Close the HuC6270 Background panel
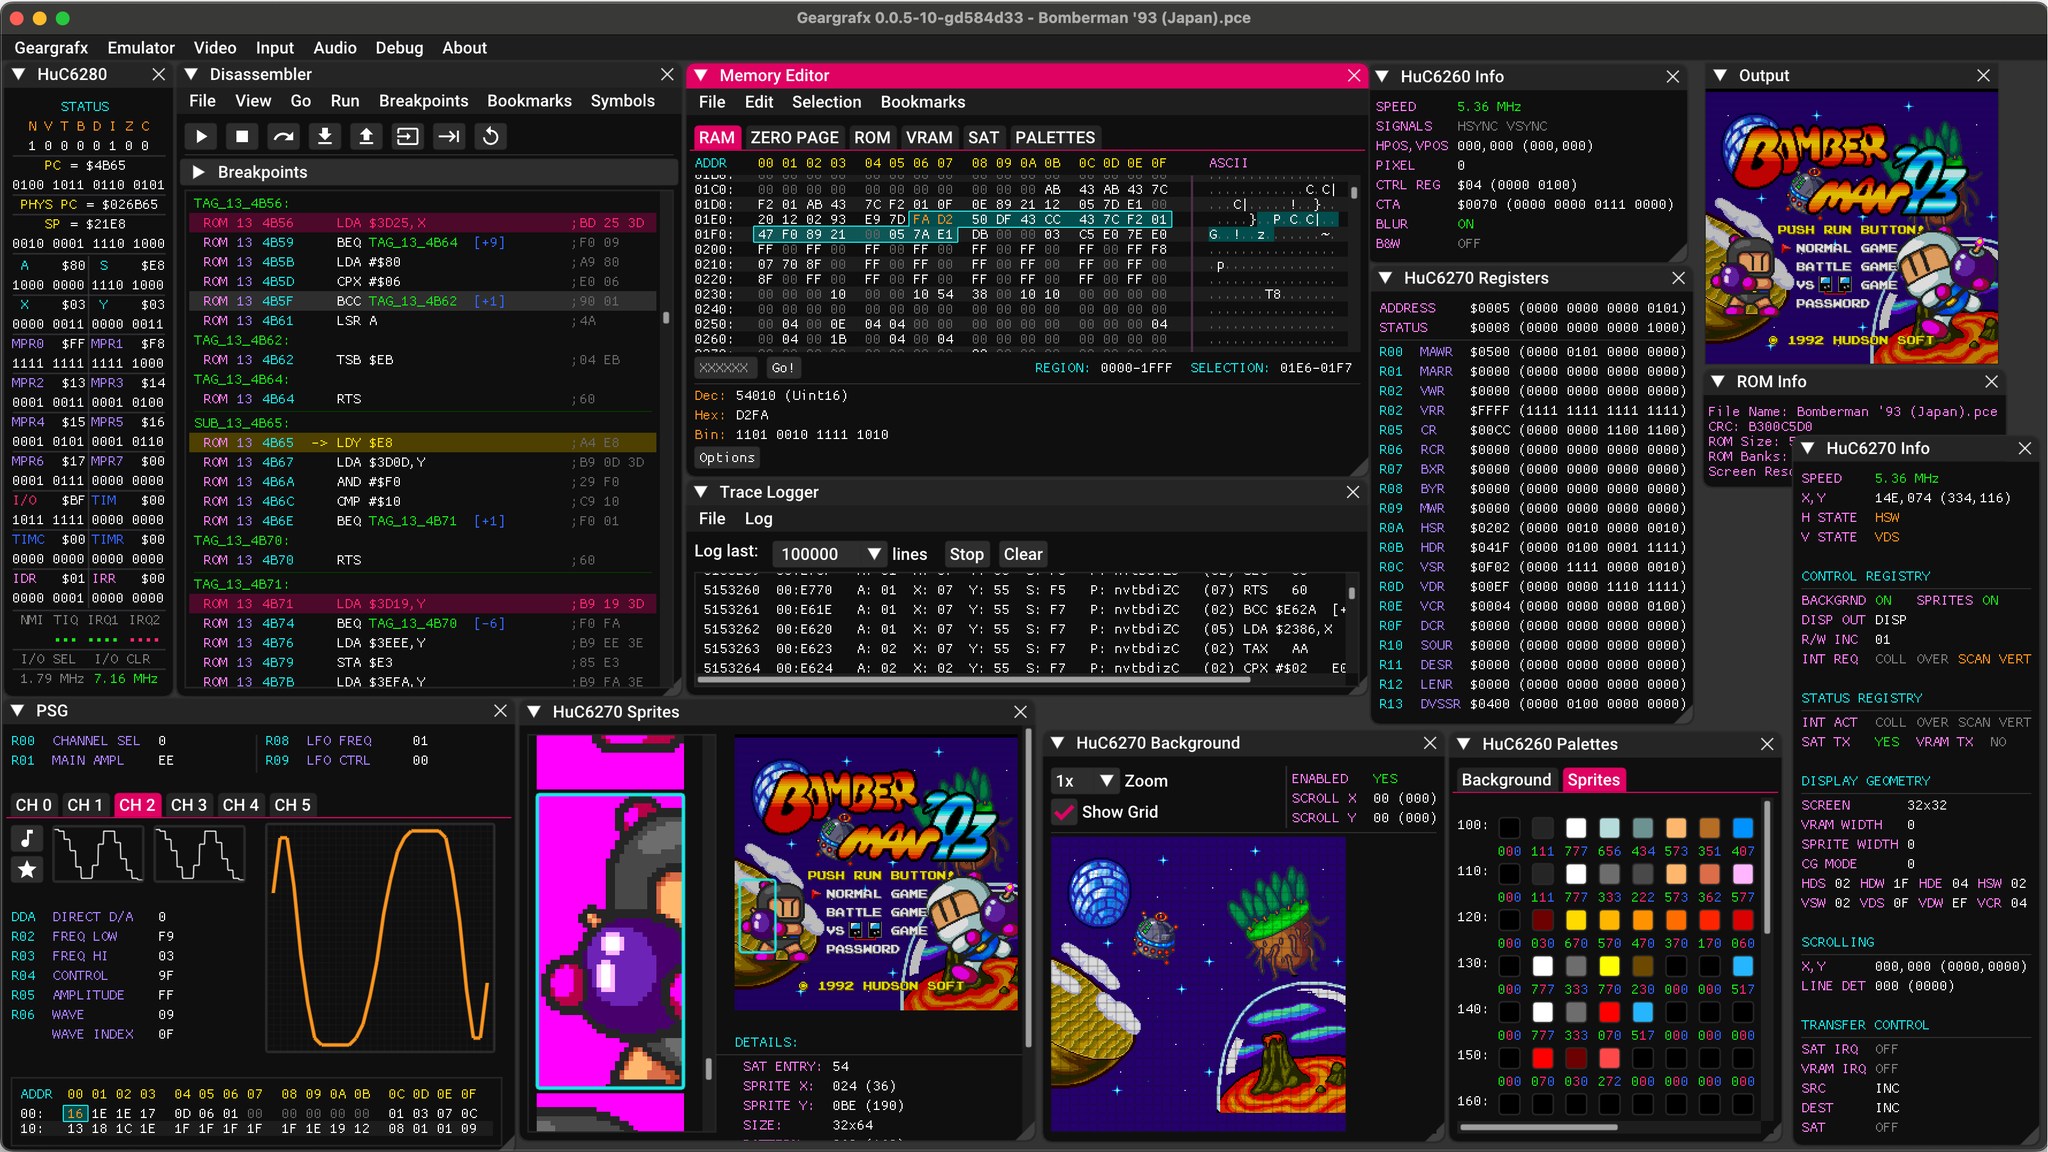2048x1152 pixels. click(x=1430, y=743)
